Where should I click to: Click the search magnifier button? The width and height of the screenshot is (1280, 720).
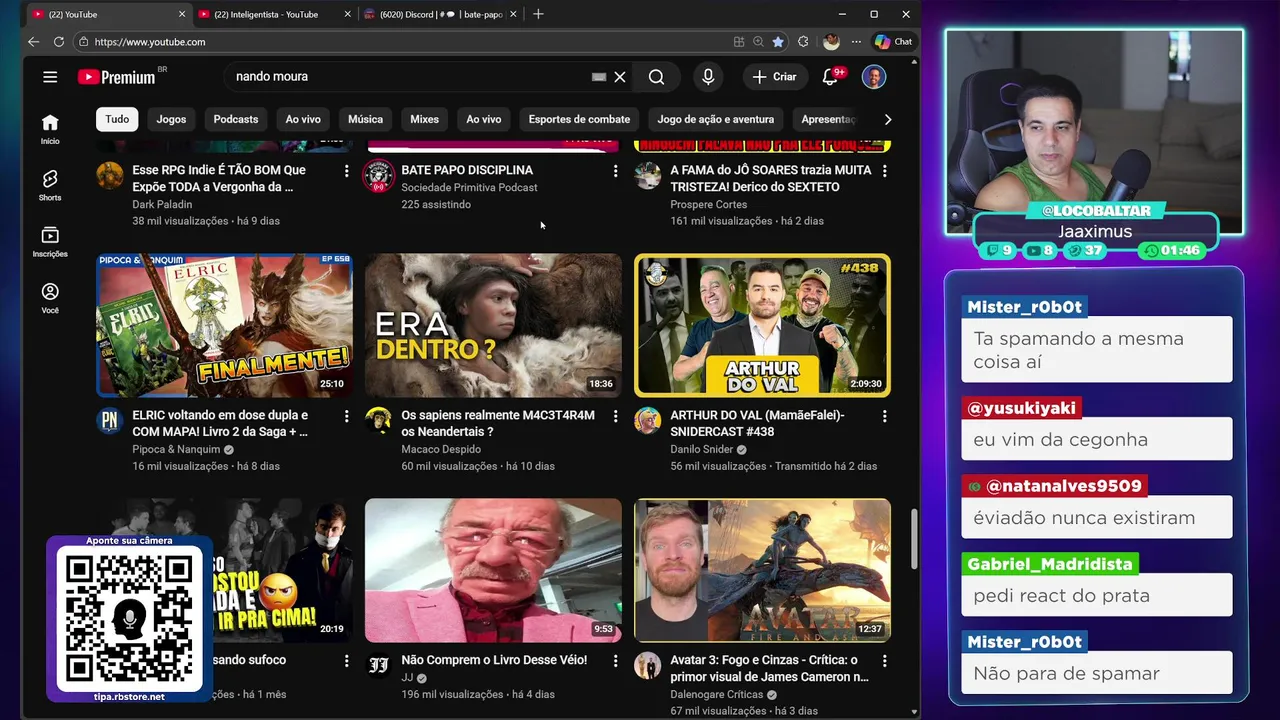[x=656, y=76]
